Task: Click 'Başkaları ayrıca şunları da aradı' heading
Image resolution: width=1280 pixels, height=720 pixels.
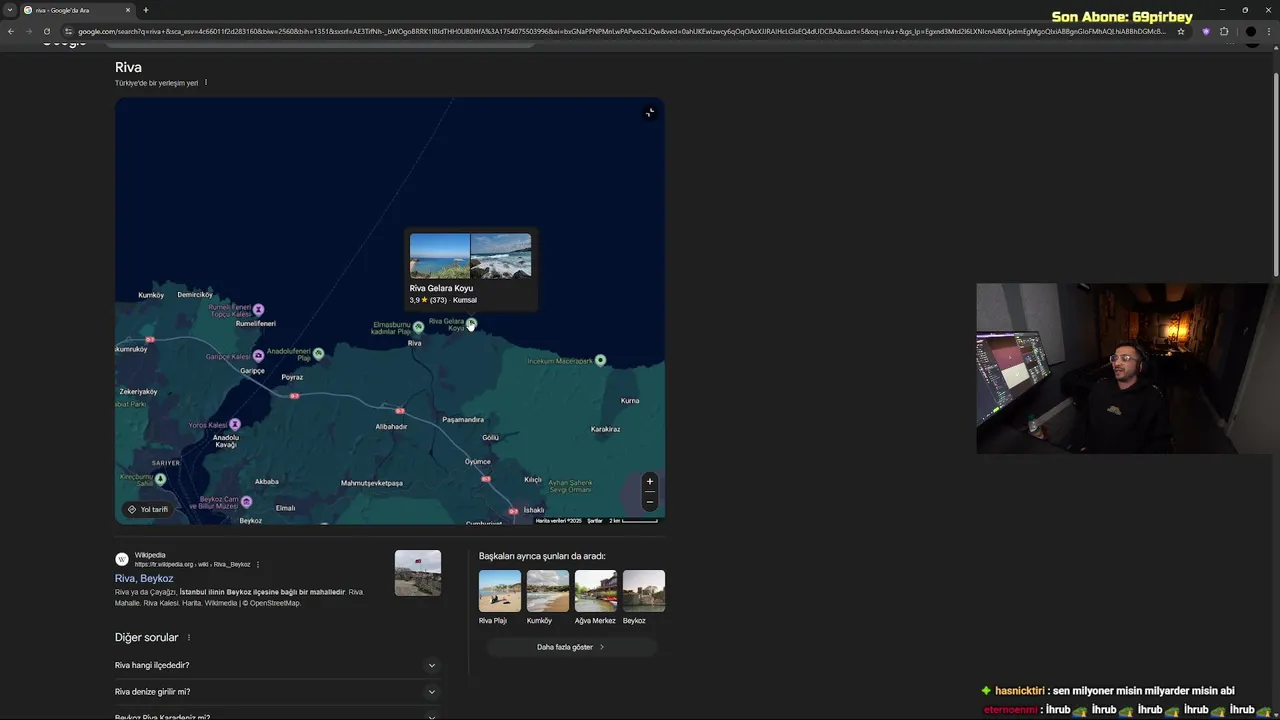Action: [542, 556]
